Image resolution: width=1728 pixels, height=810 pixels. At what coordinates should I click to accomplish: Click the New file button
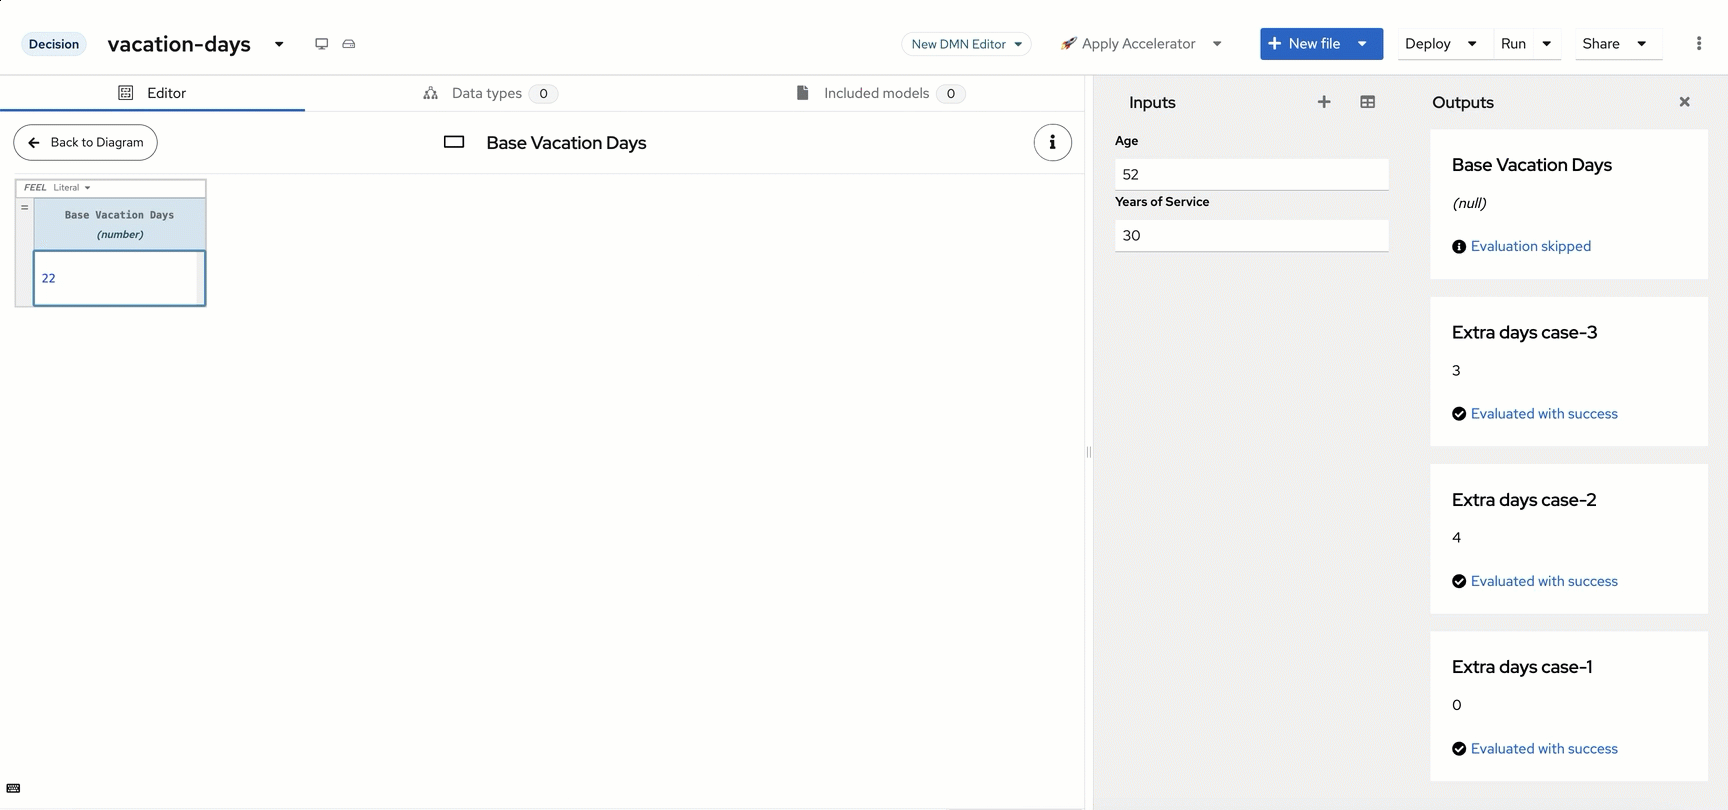(x=1304, y=44)
